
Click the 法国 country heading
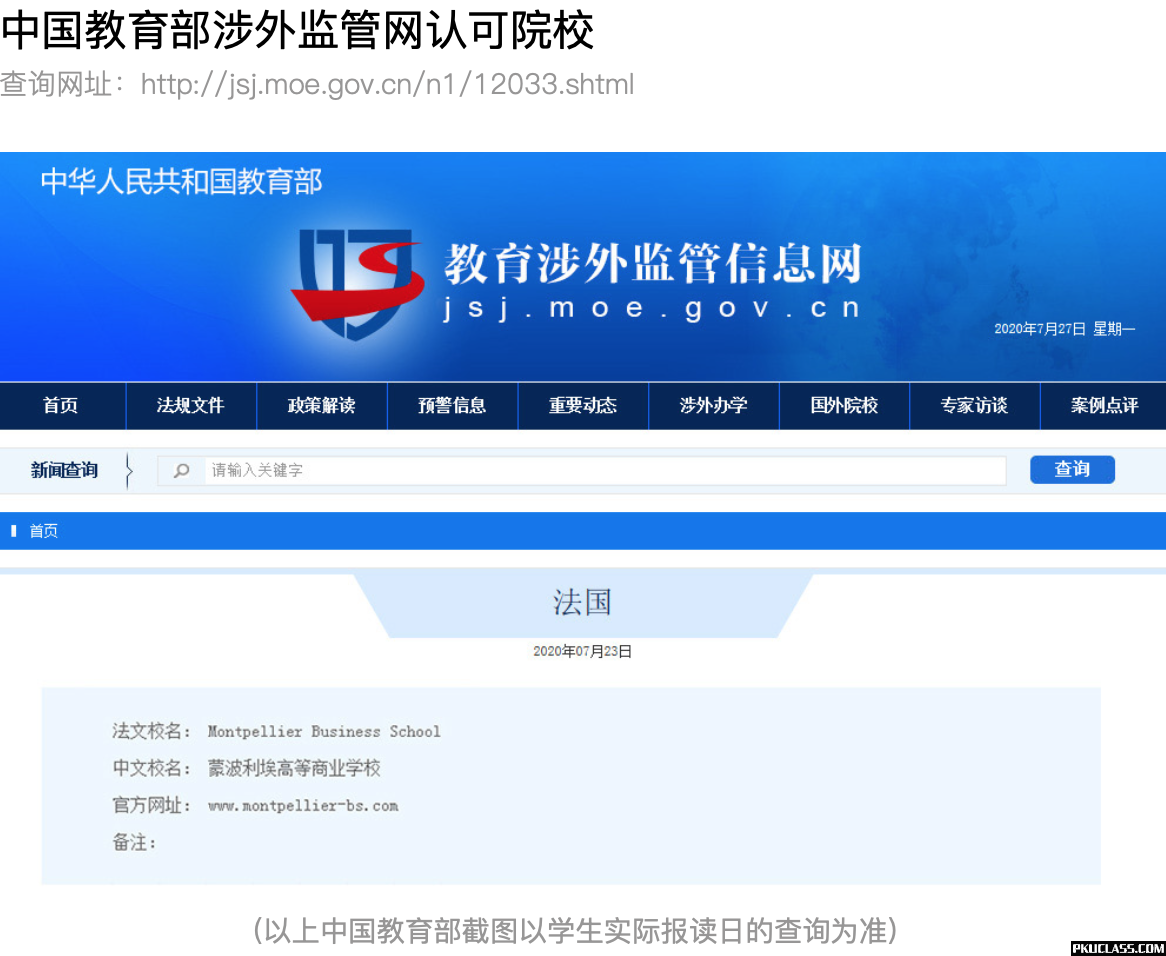(x=582, y=603)
